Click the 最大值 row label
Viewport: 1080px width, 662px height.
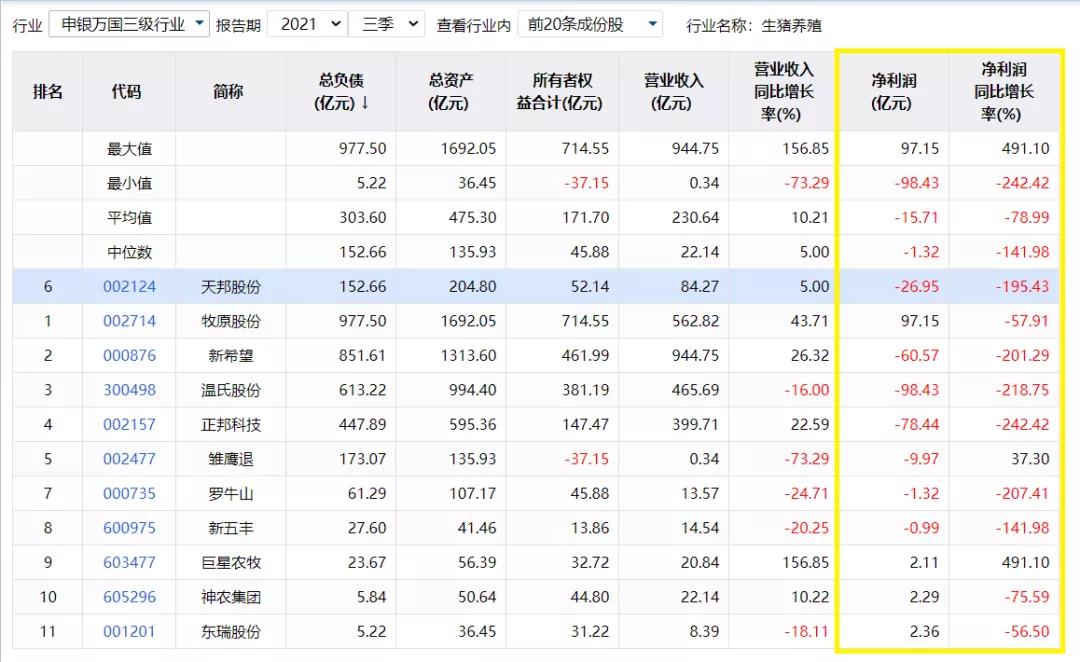click(129, 149)
